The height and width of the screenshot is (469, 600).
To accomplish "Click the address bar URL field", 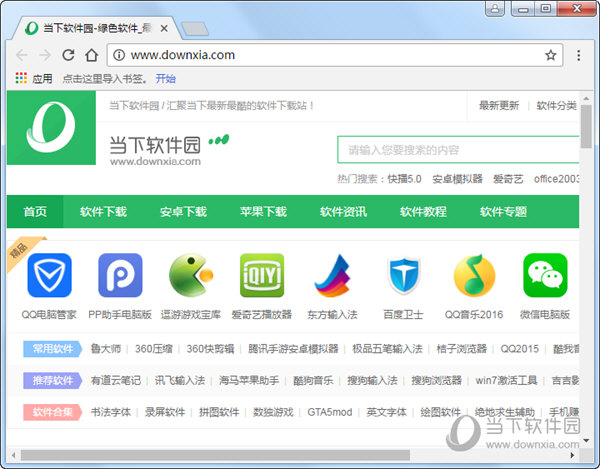I will 334,55.
